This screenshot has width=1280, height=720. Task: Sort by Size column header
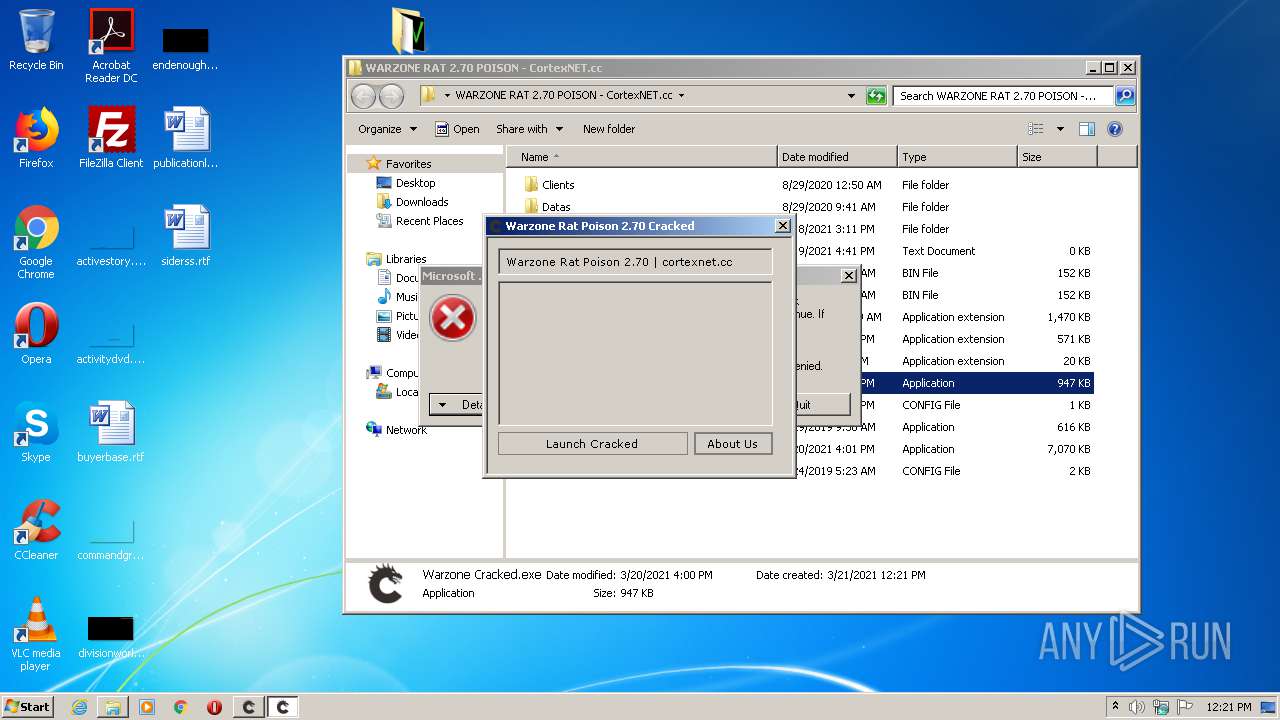click(x=1057, y=157)
